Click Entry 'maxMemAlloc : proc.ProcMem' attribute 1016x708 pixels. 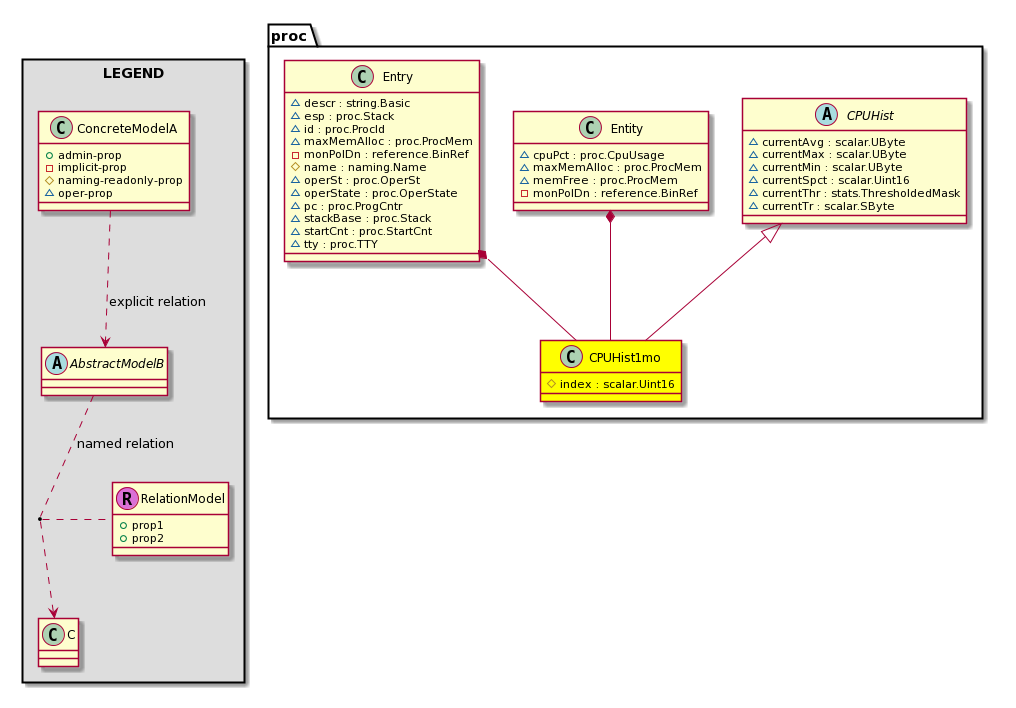click(388, 141)
